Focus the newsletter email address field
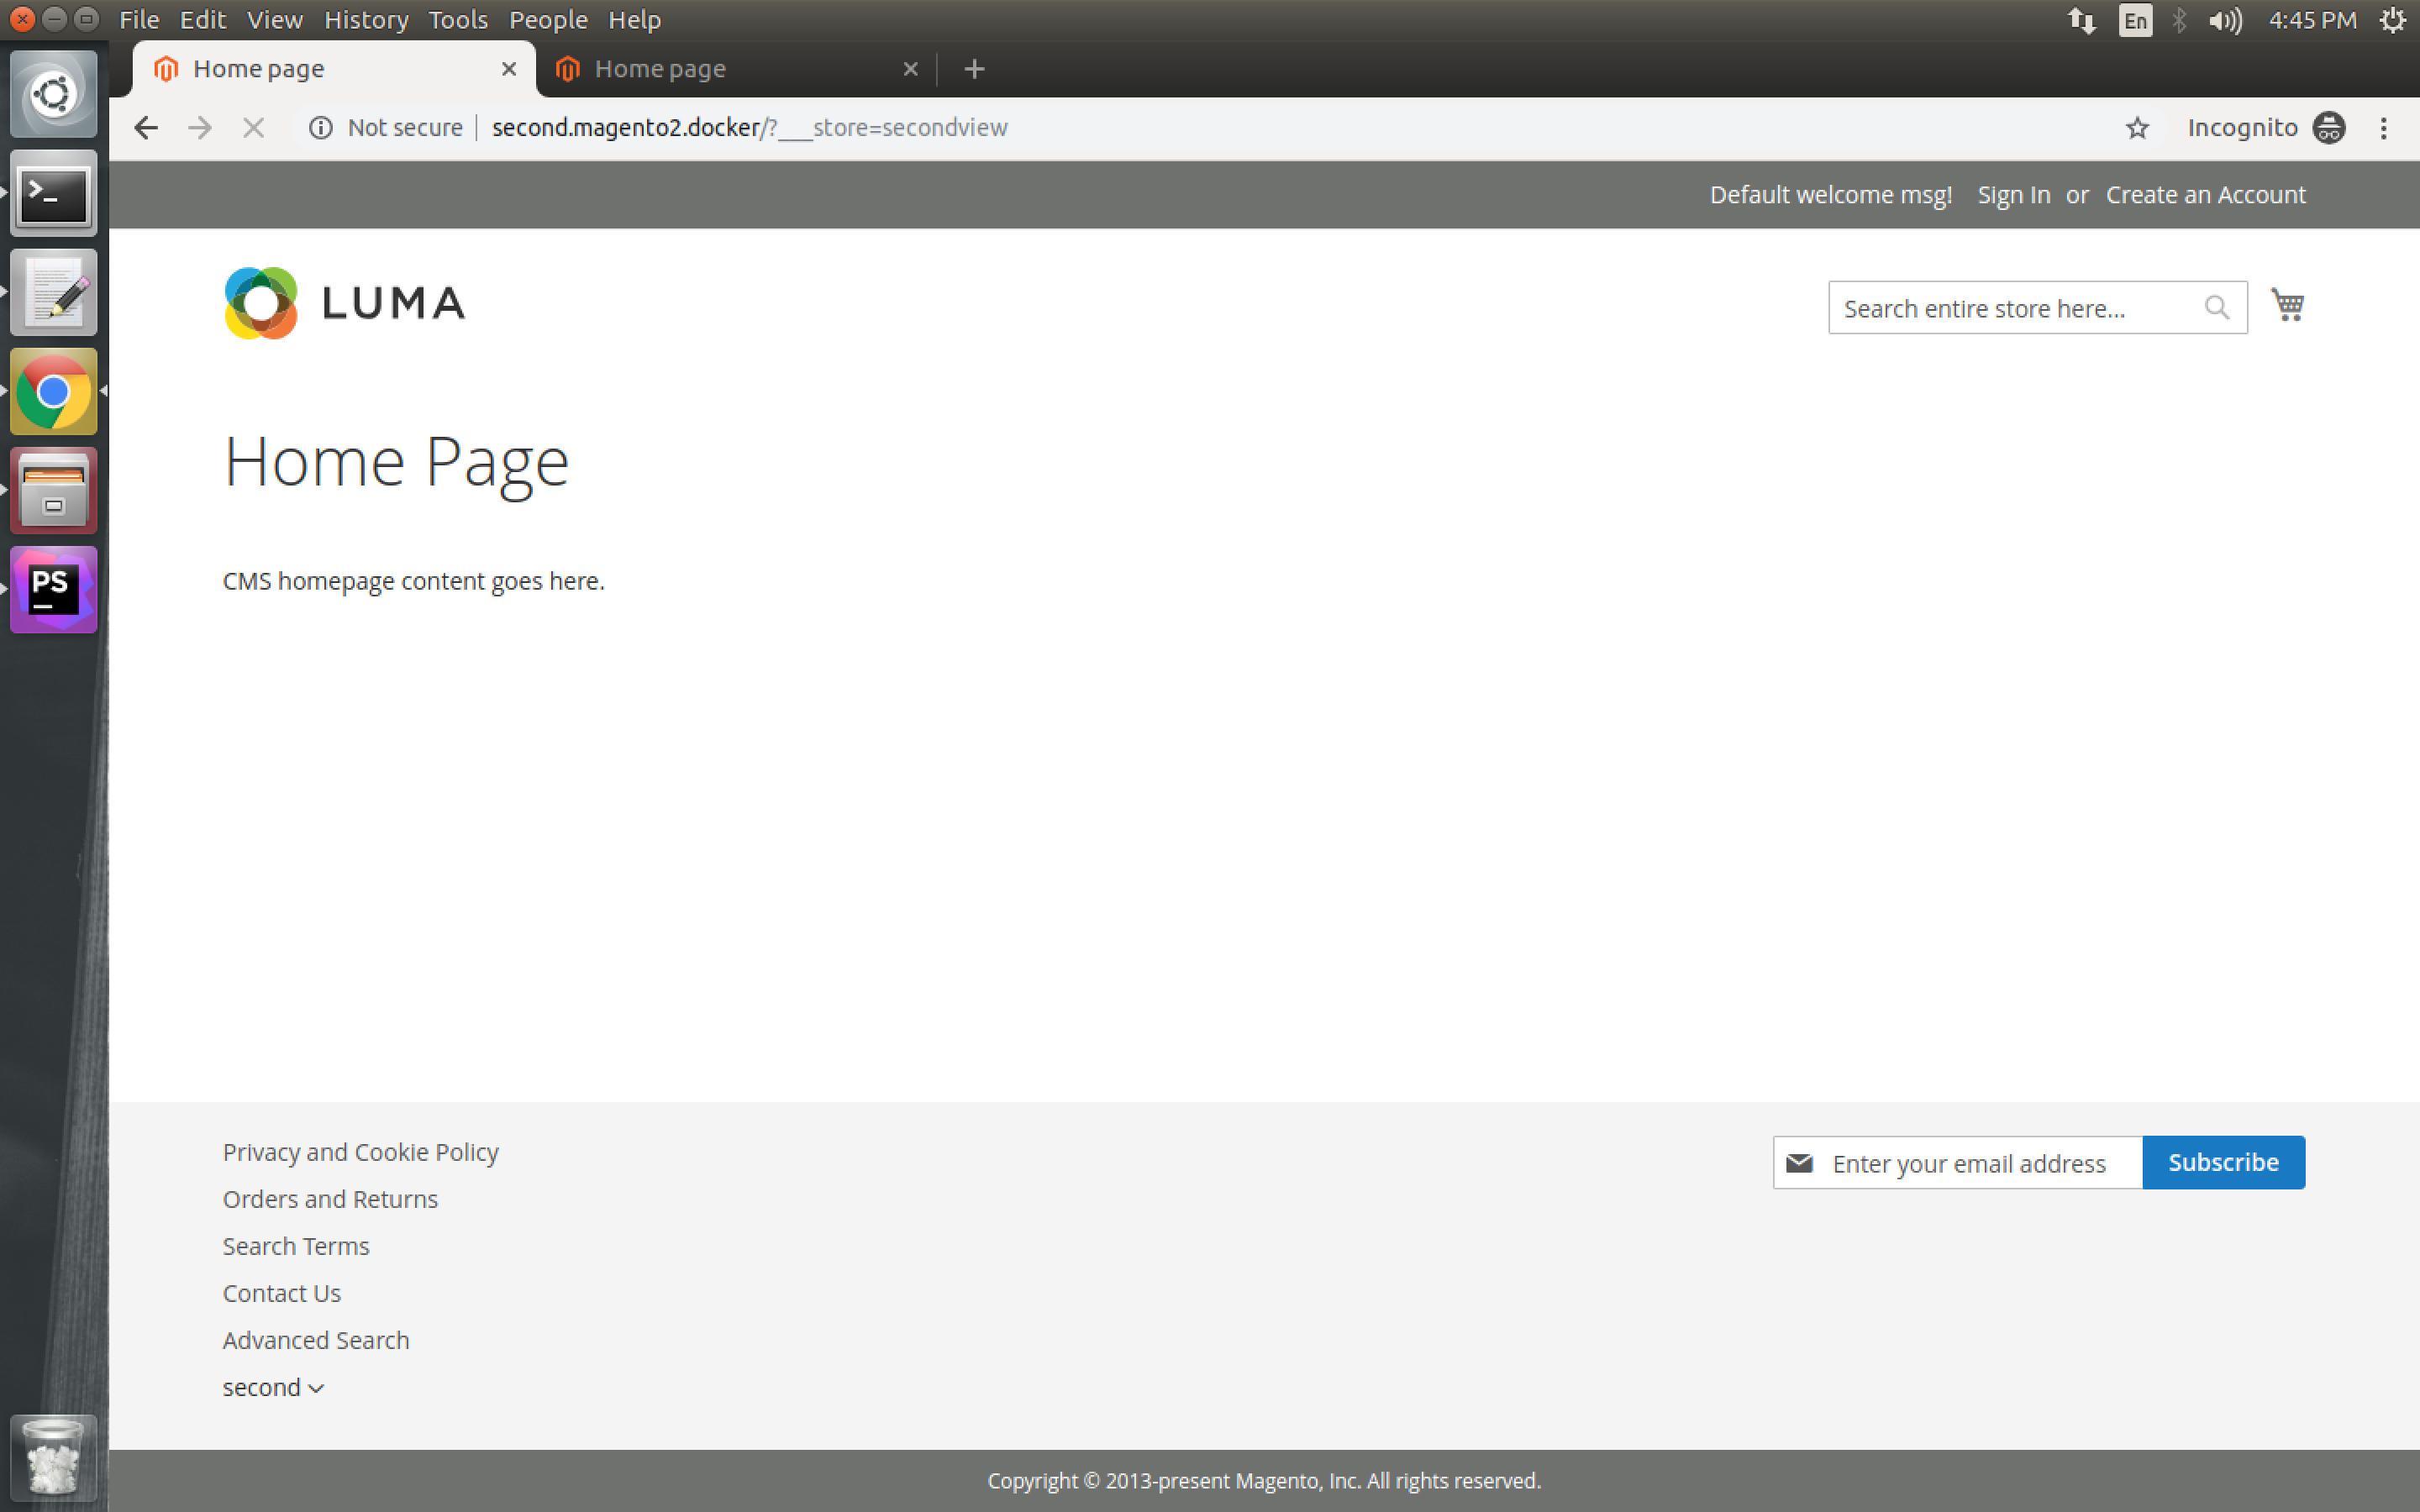The height and width of the screenshot is (1512, 2420). tap(1958, 1163)
